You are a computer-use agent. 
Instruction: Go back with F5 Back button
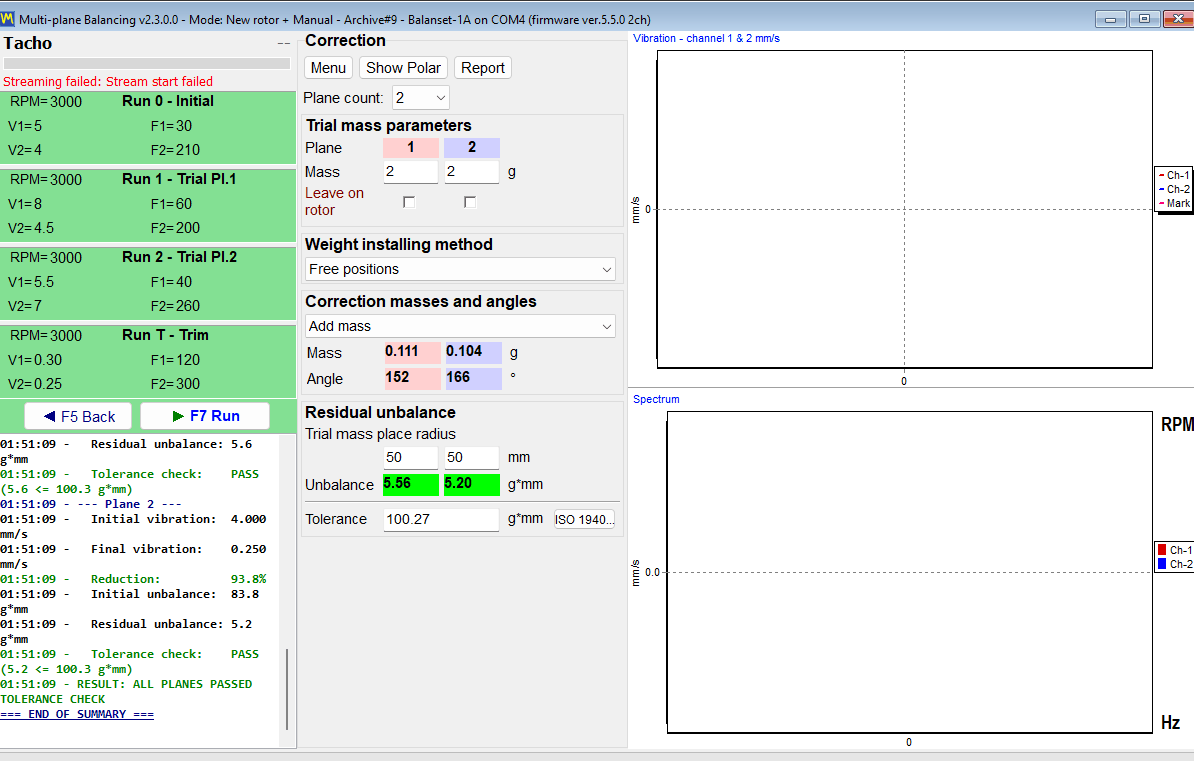click(78, 416)
